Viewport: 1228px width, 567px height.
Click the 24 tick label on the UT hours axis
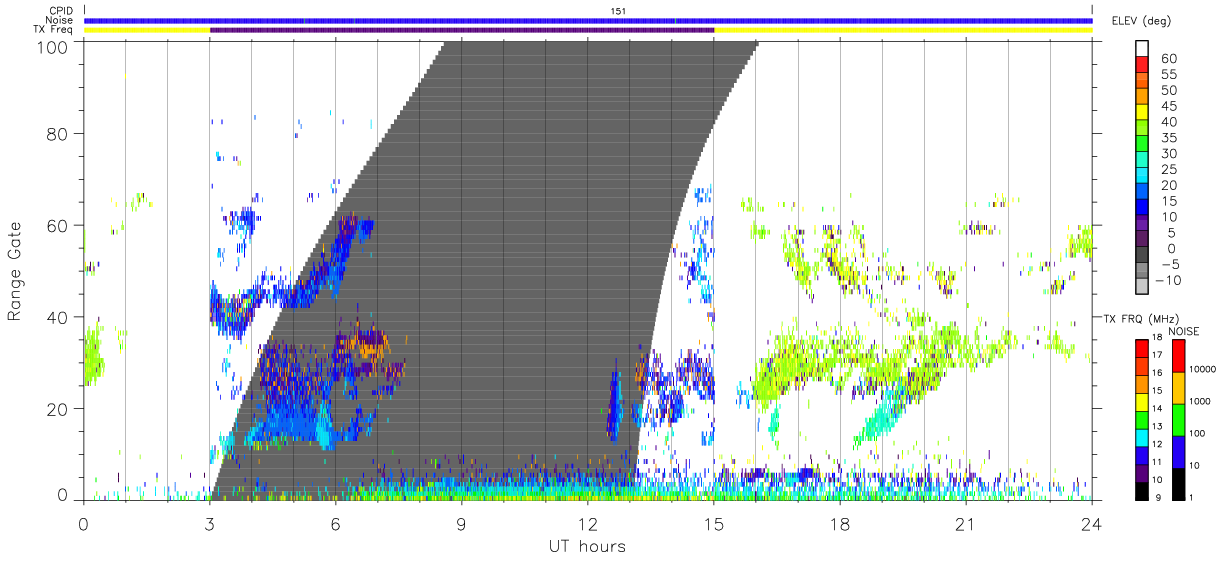[x=1092, y=524]
